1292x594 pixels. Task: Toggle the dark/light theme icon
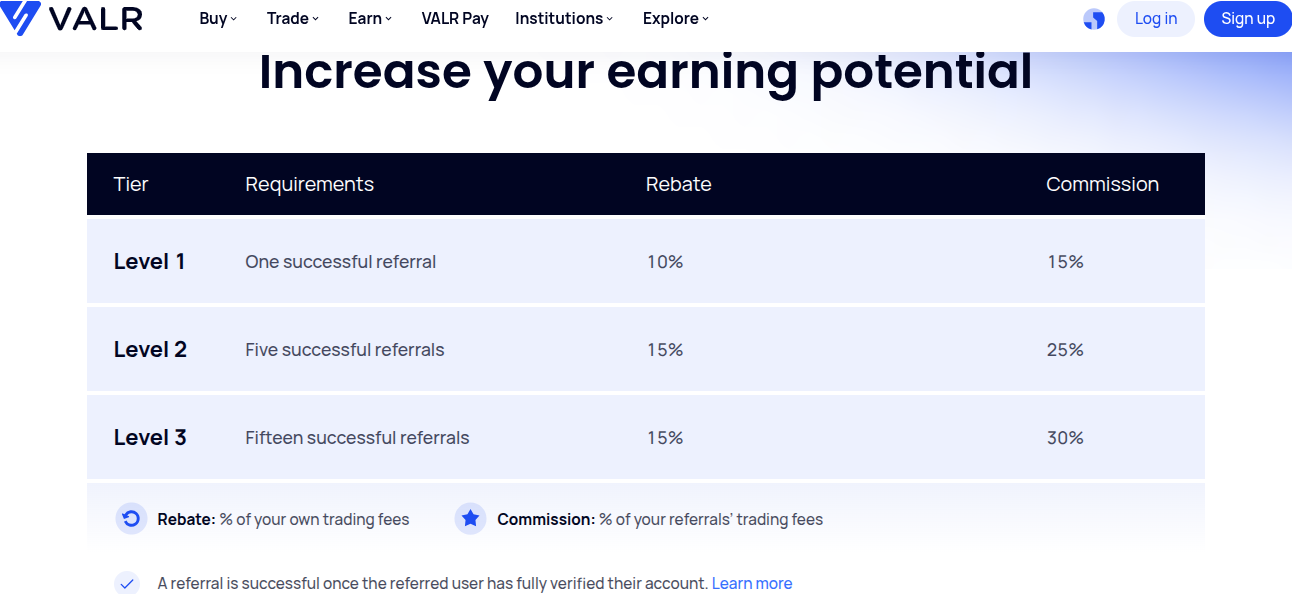coord(1094,19)
